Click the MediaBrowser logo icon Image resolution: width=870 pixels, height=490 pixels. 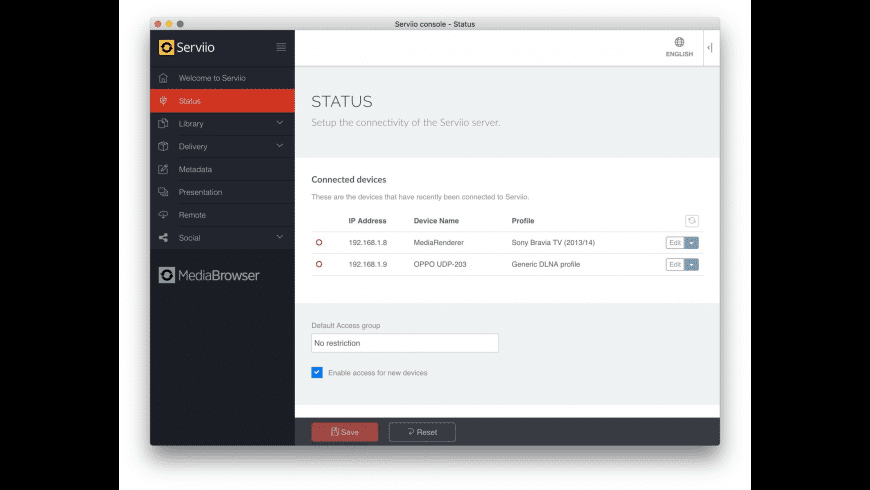tap(166, 275)
